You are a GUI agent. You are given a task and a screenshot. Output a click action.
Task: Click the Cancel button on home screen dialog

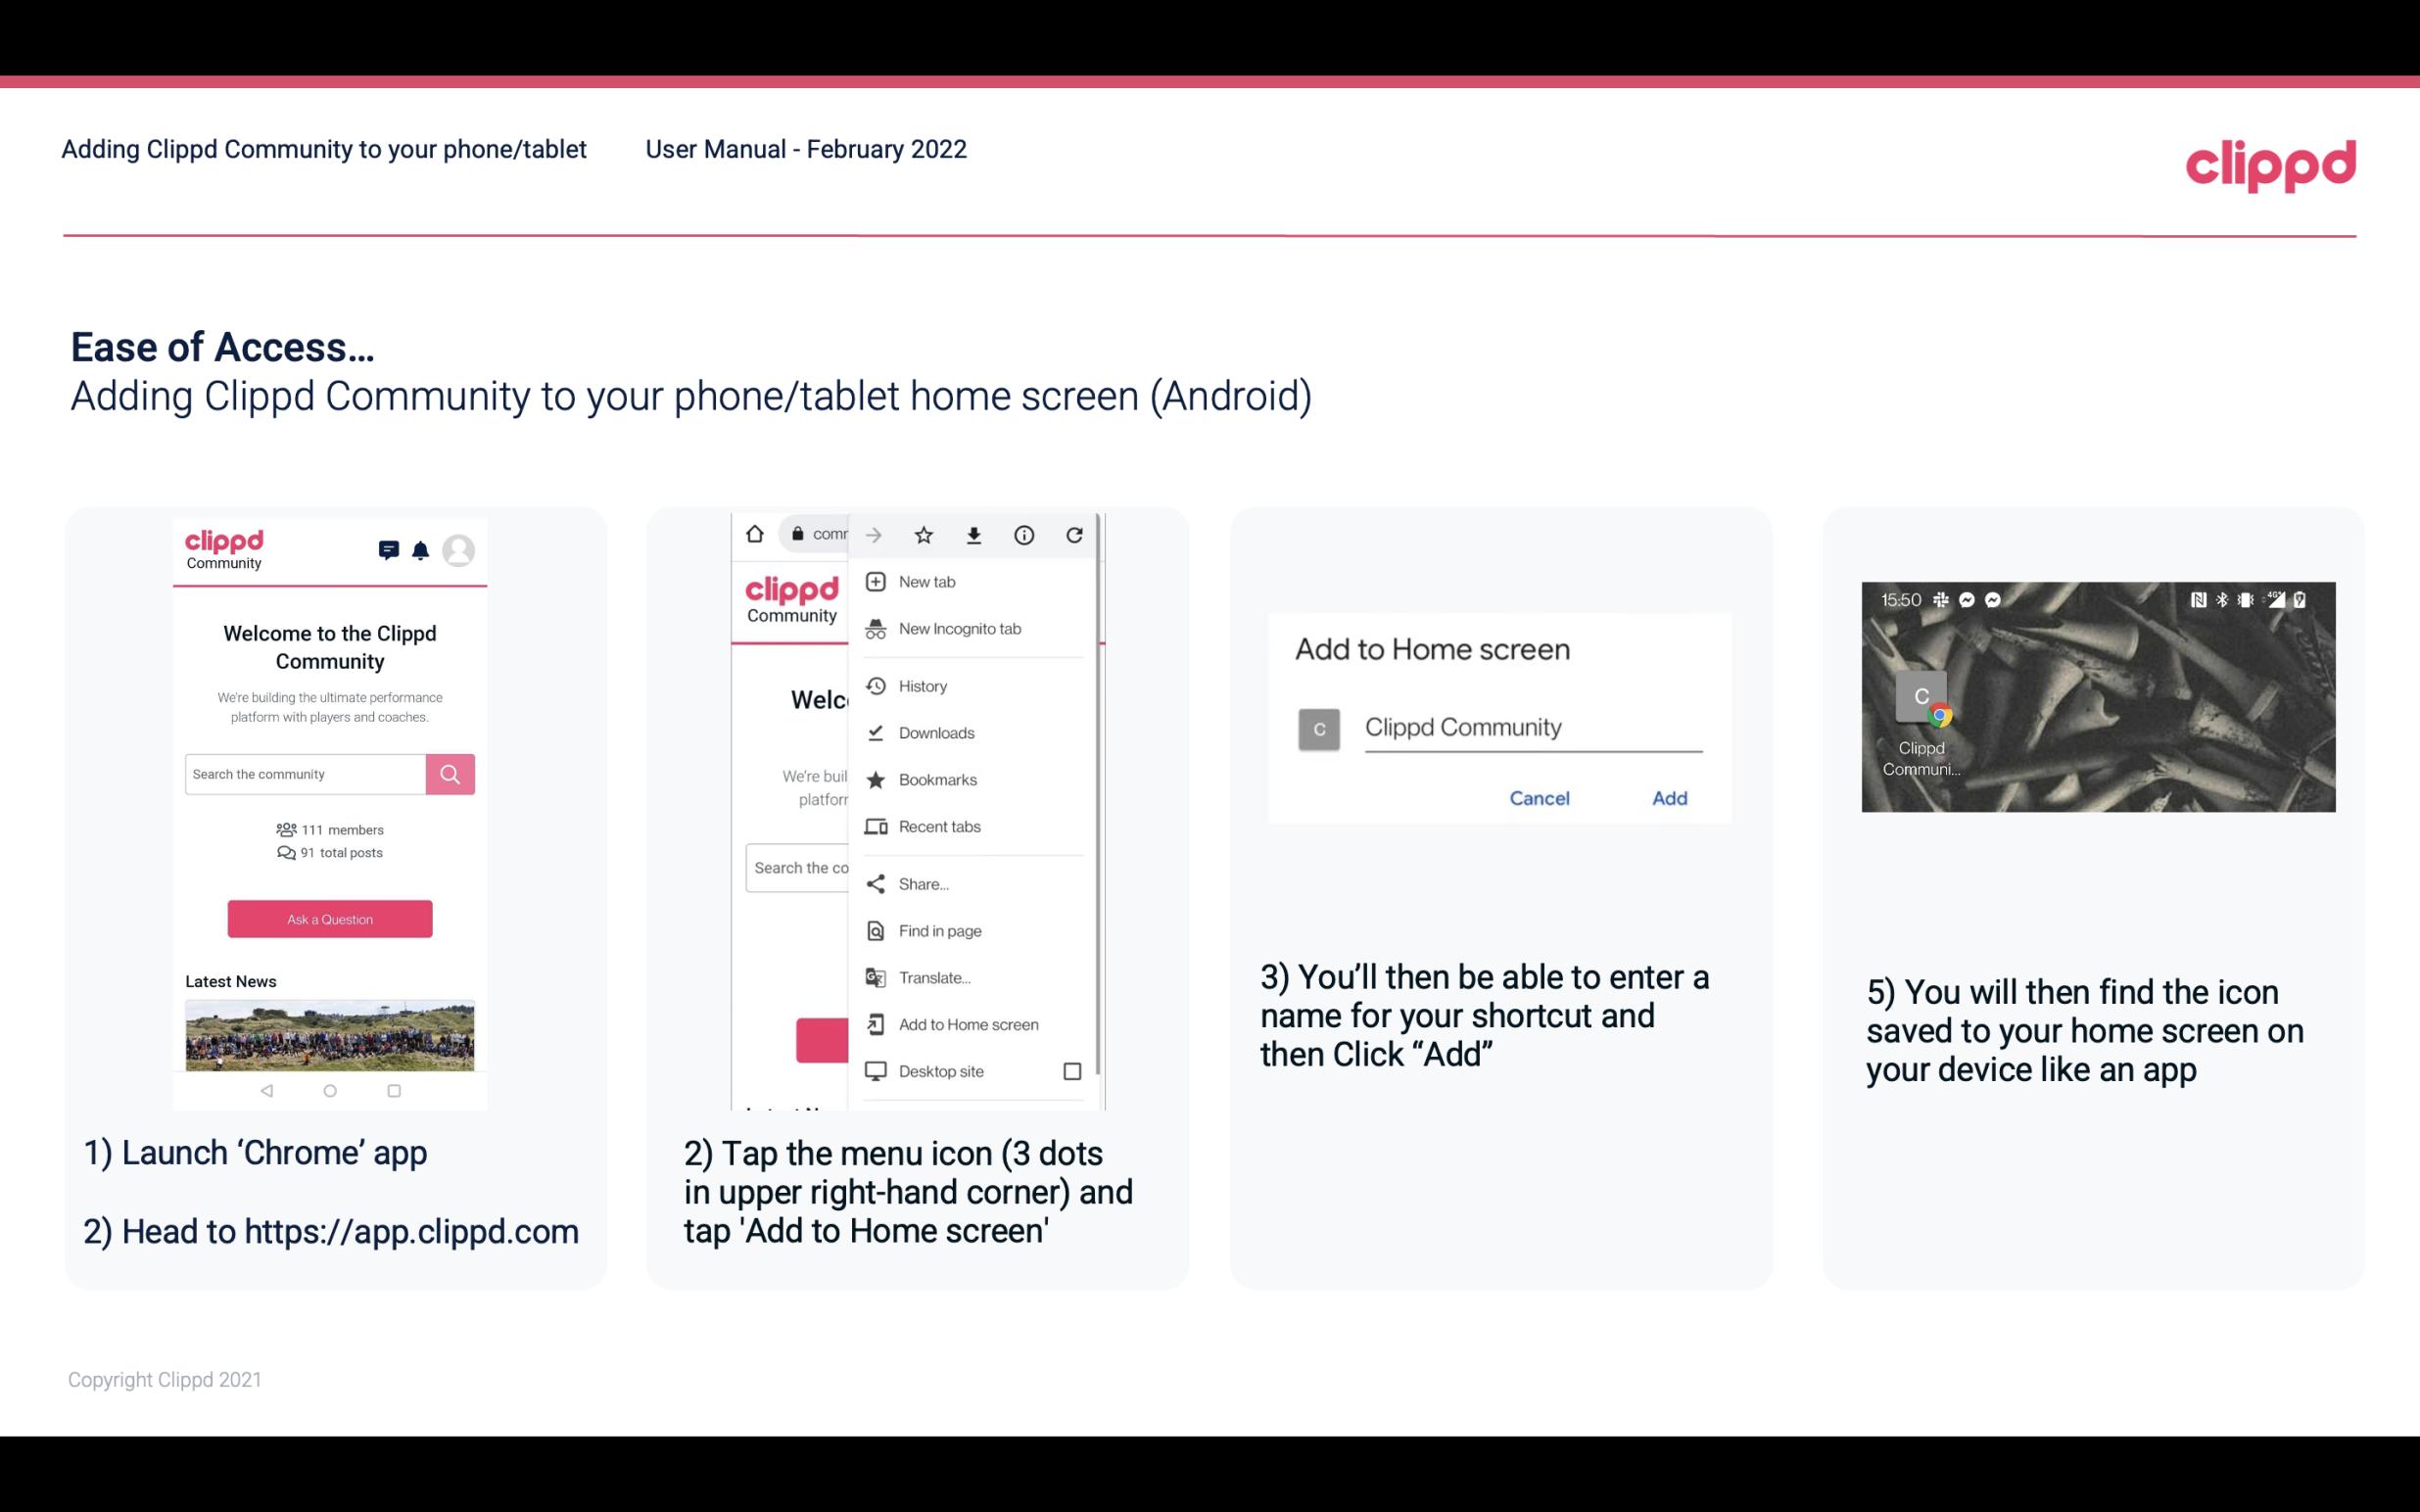coord(1539,798)
